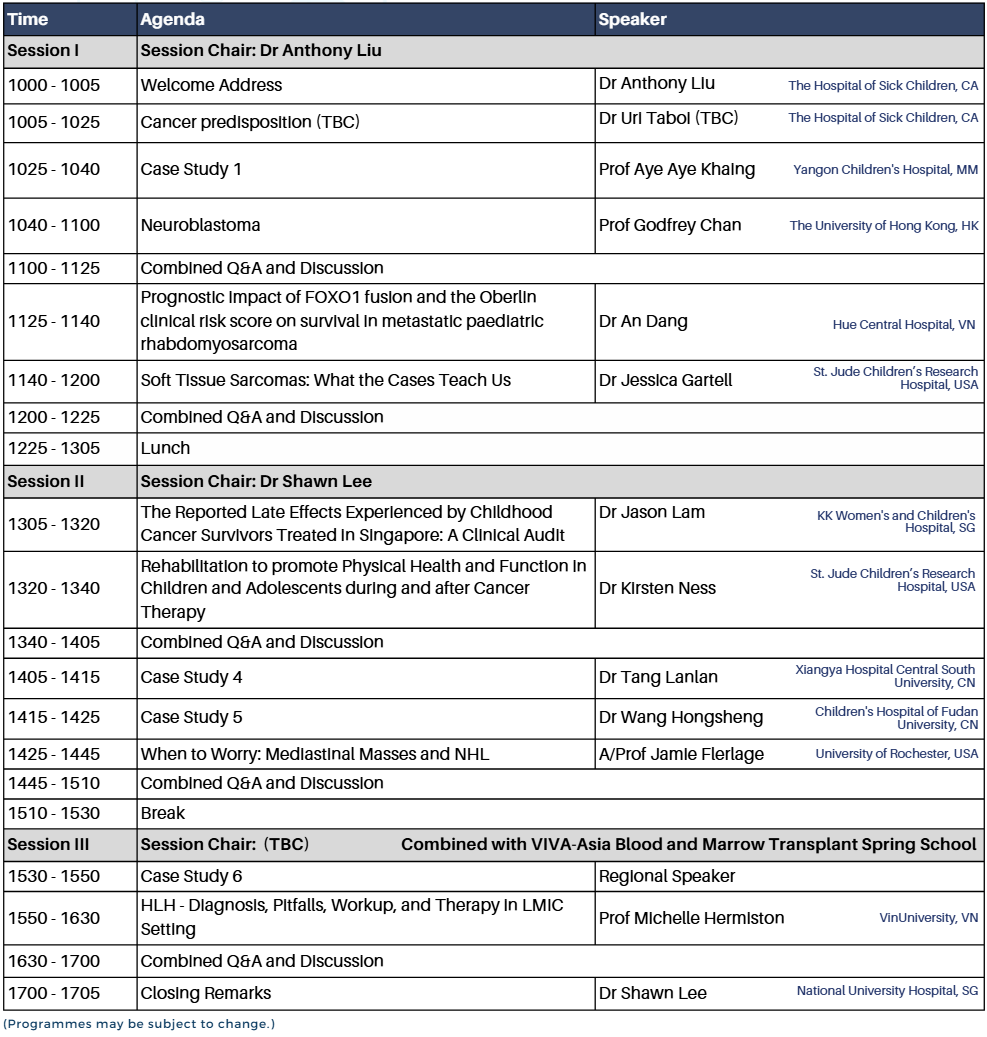Select Case Study 4 with Dr Tang Lanlan
This screenshot has width=987, height=1037.
click(190, 679)
